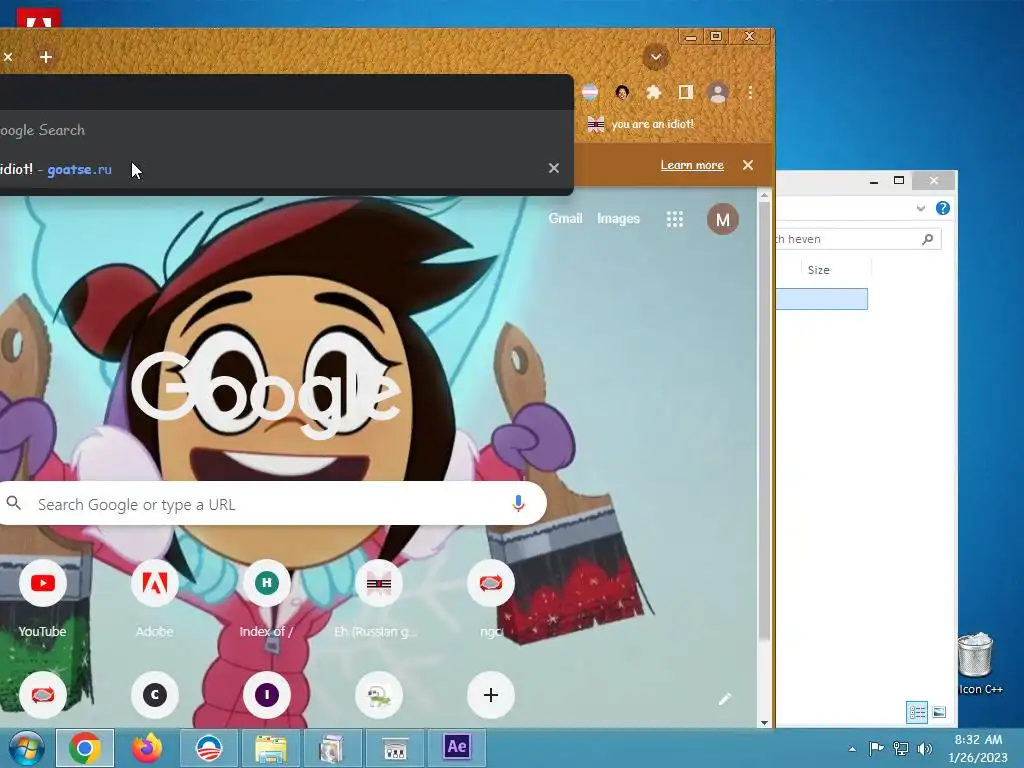The width and height of the screenshot is (1024, 768).
Task: Click the striped flag extension icon
Action: click(x=590, y=92)
